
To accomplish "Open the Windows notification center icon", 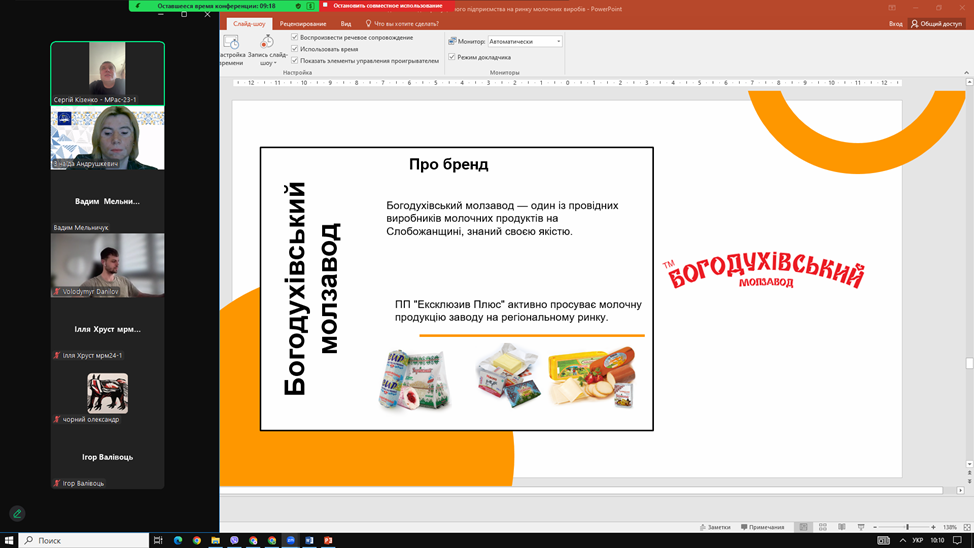I will coord(957,540).
